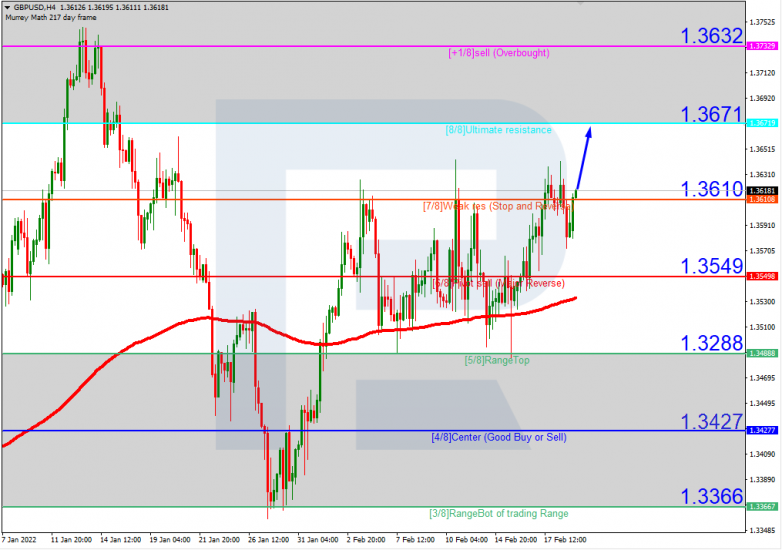Click the 1.34695 price scale value
The height and width of the screenshot is (550, 782).
(763, 378)
